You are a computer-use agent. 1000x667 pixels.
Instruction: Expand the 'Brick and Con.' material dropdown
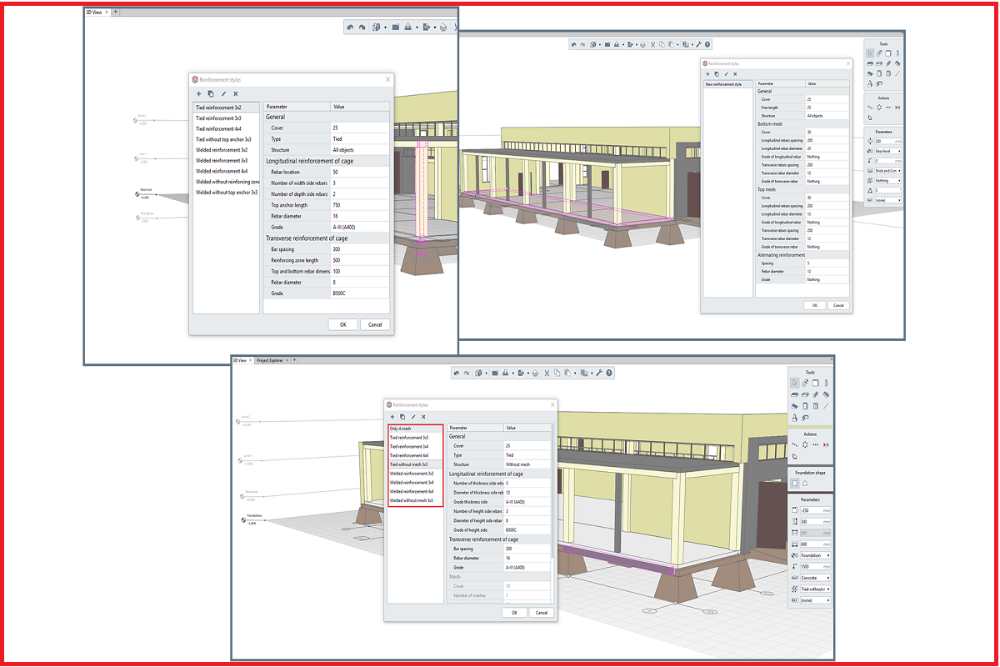(888, 171)
